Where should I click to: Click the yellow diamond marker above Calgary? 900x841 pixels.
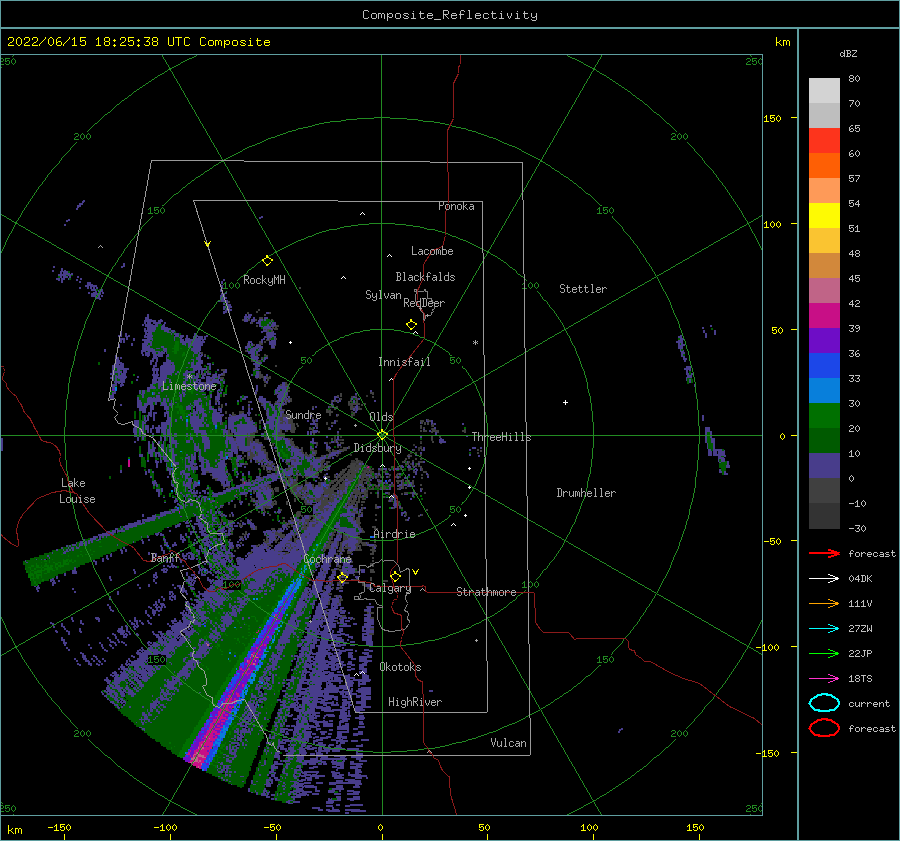click(395, 576)
